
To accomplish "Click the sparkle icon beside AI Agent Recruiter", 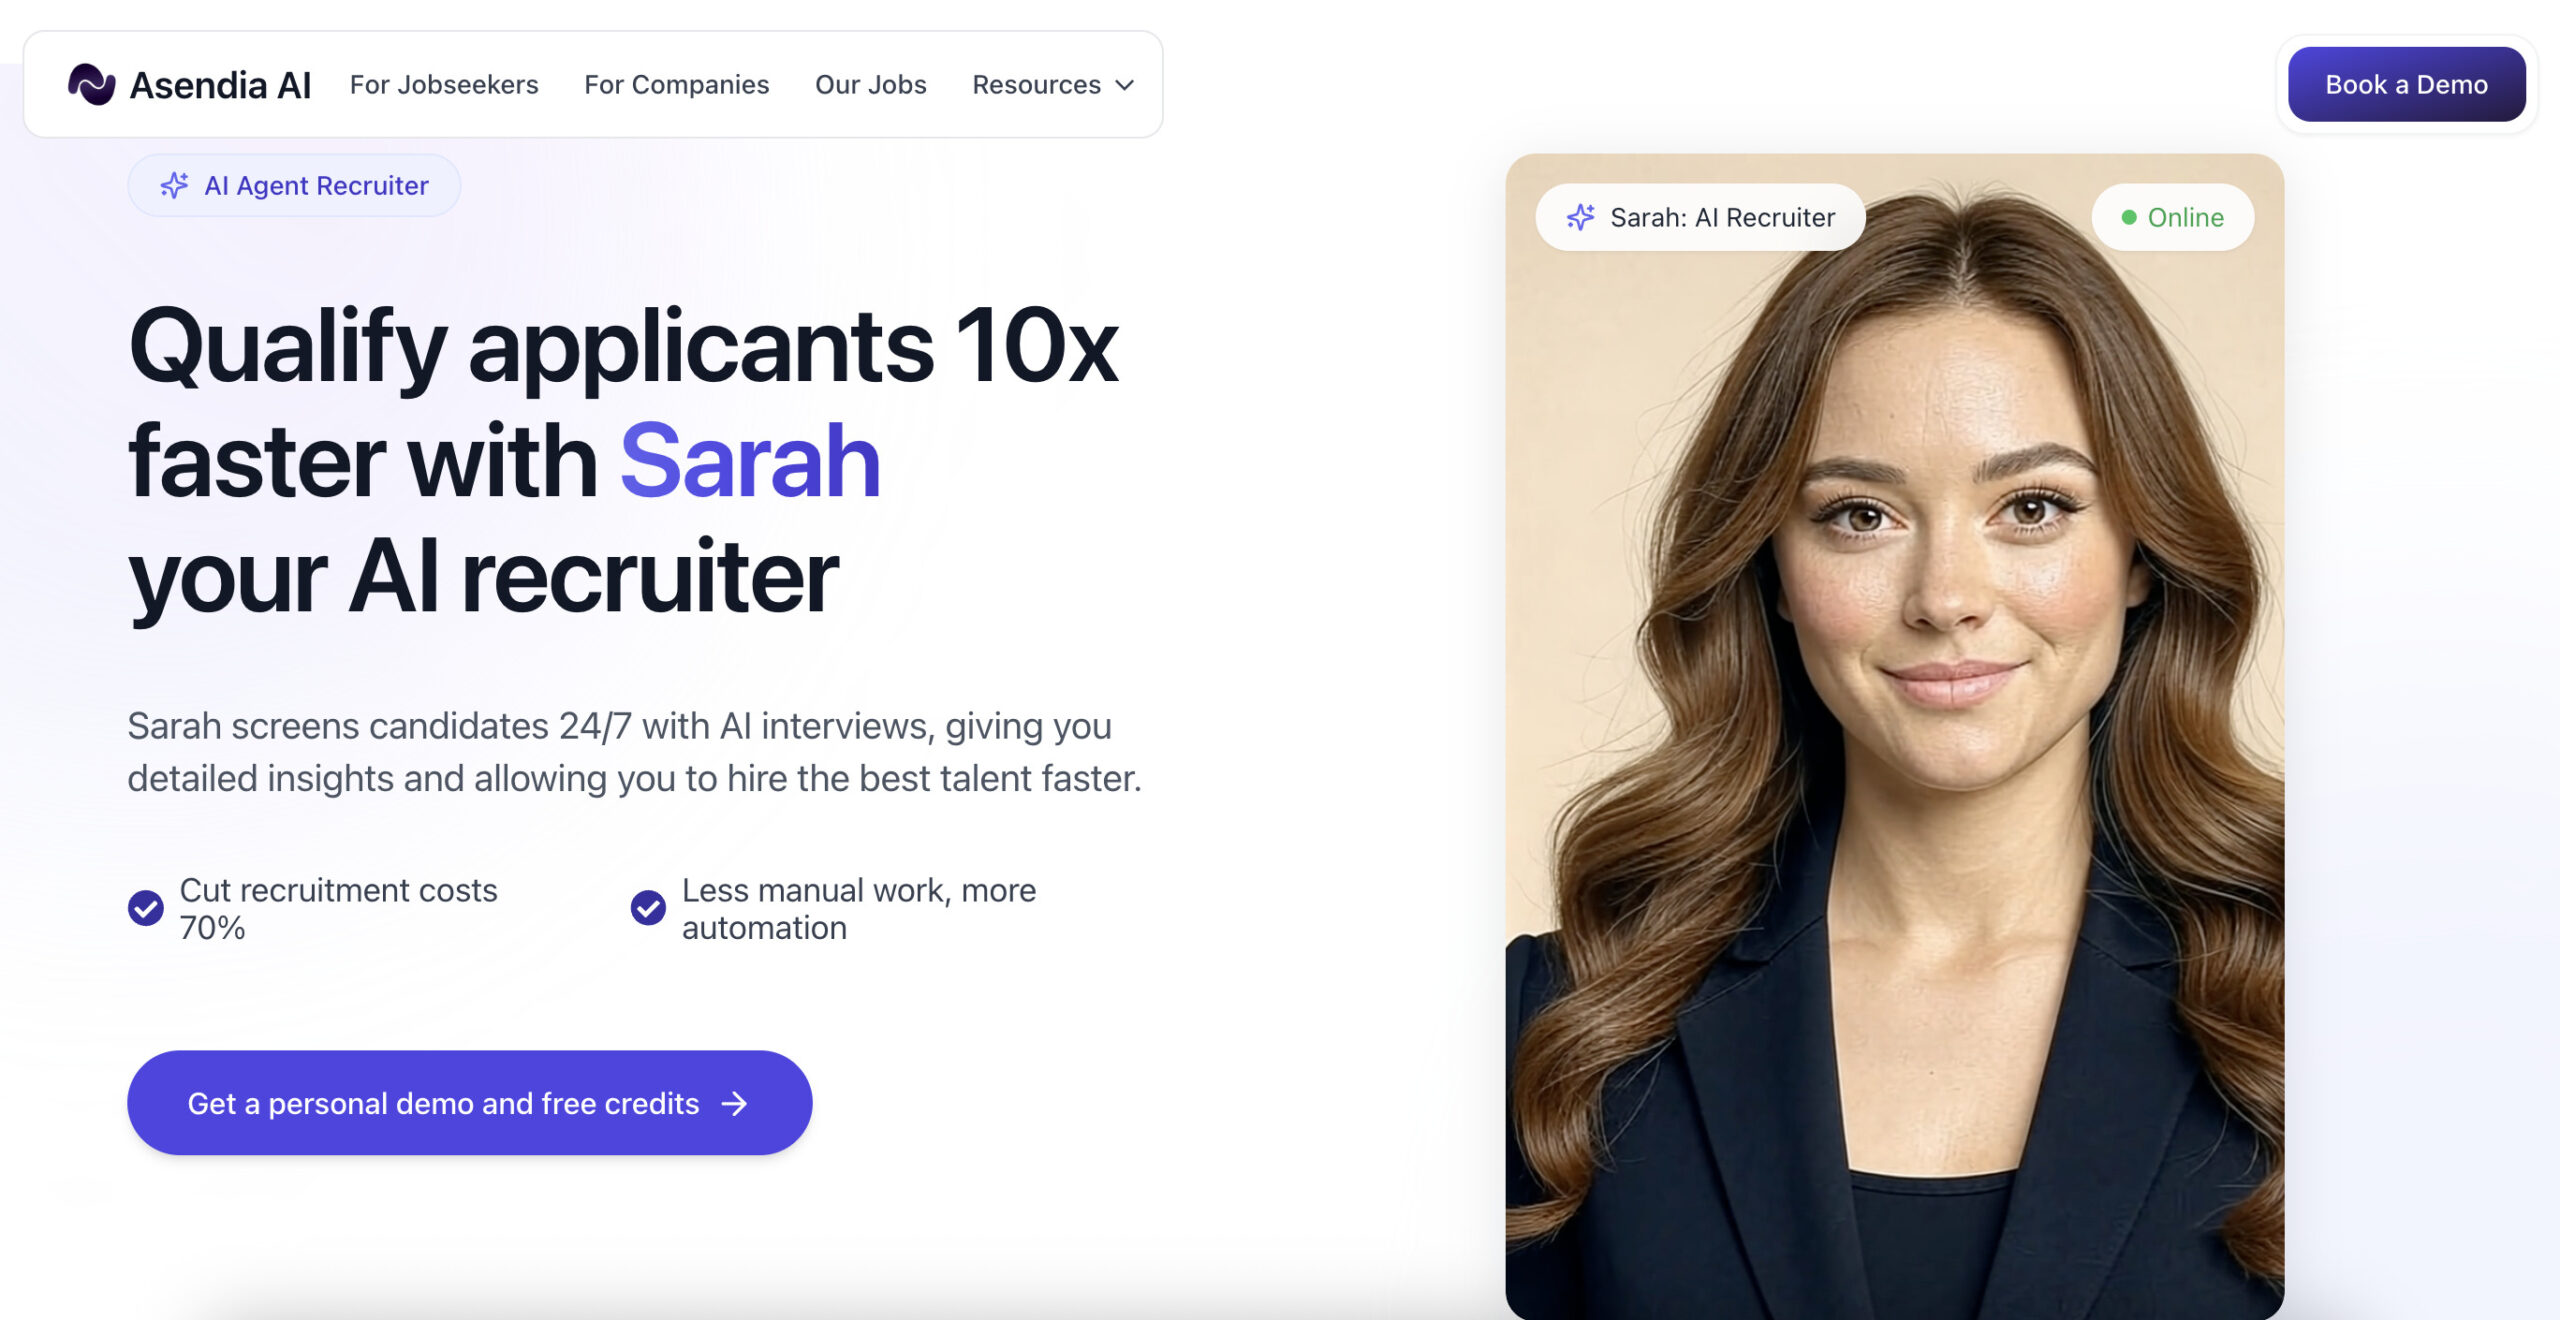I will (174, 185).
